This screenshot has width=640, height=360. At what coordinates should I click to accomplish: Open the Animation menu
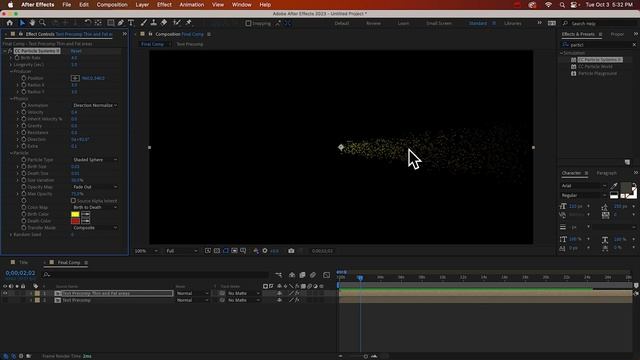click(x=191, y=5)
